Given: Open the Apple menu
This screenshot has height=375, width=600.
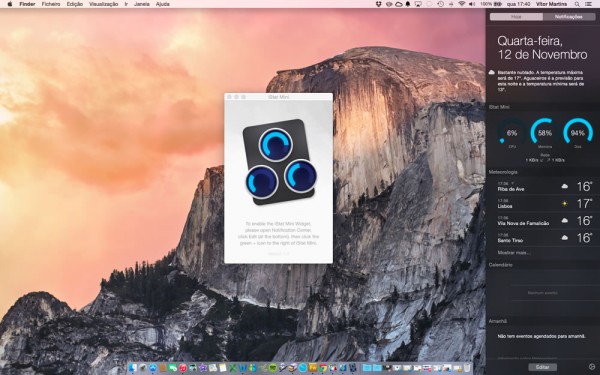Looking at the screenshot, I should pos(10,4).
